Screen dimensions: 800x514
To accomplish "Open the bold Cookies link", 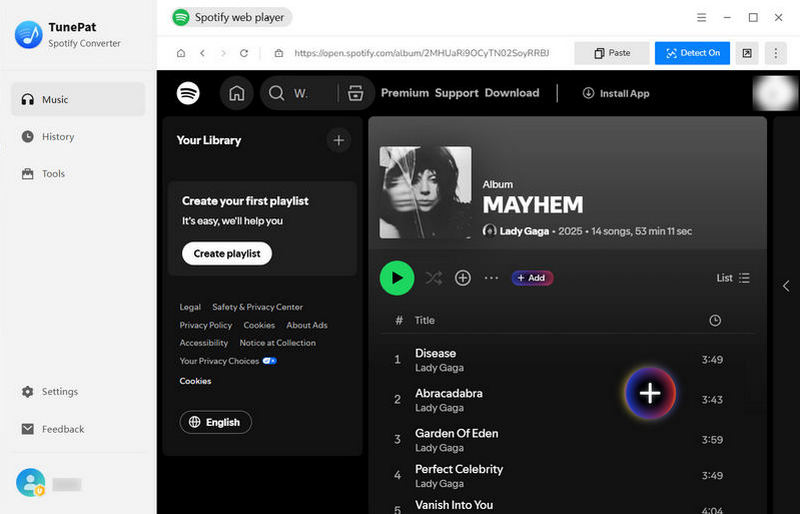I will (195, 381).
